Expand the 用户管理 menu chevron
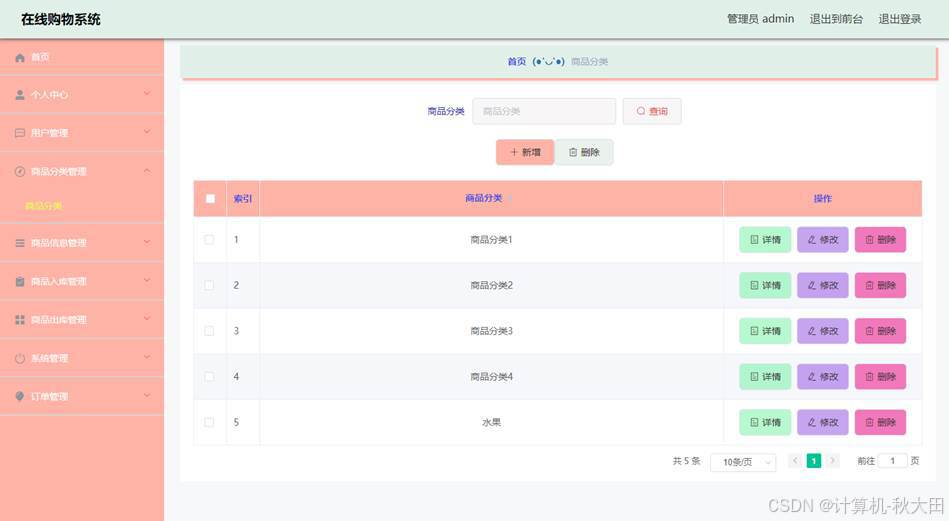Image resolution: width=949 pixels, height=521 pixels. coord(147,132)
